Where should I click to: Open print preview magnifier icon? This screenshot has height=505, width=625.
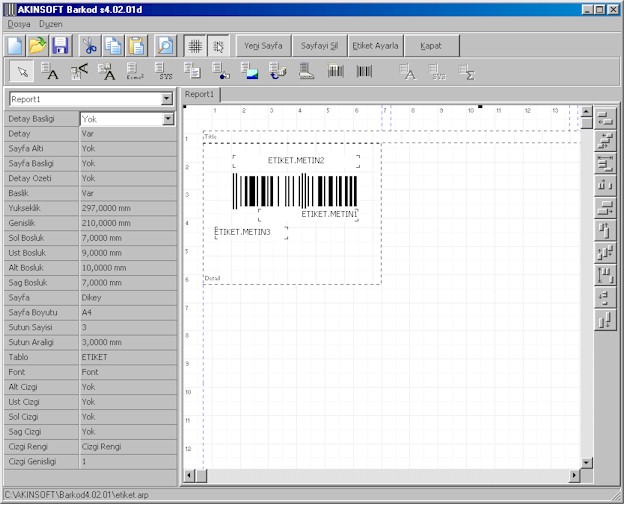(165, 46)
